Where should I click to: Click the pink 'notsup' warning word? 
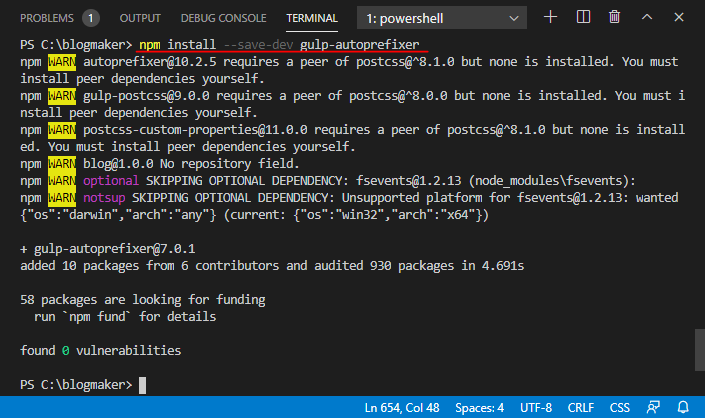click(x=104, y=198)
